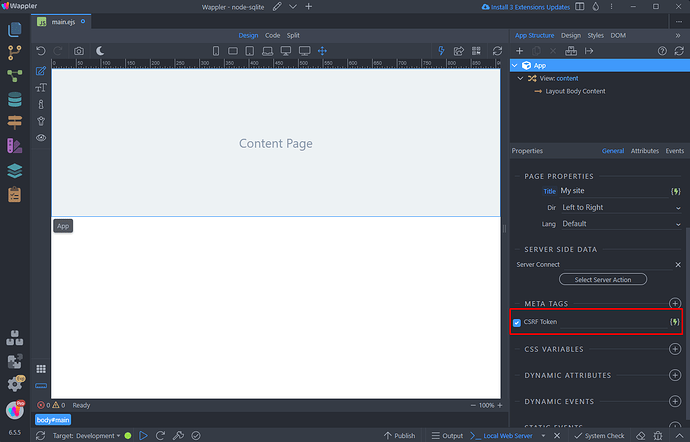Viewport: 690px width, 442px height.
Task: Toggle data binding for Title field
Action: click(x=675, y=190)
